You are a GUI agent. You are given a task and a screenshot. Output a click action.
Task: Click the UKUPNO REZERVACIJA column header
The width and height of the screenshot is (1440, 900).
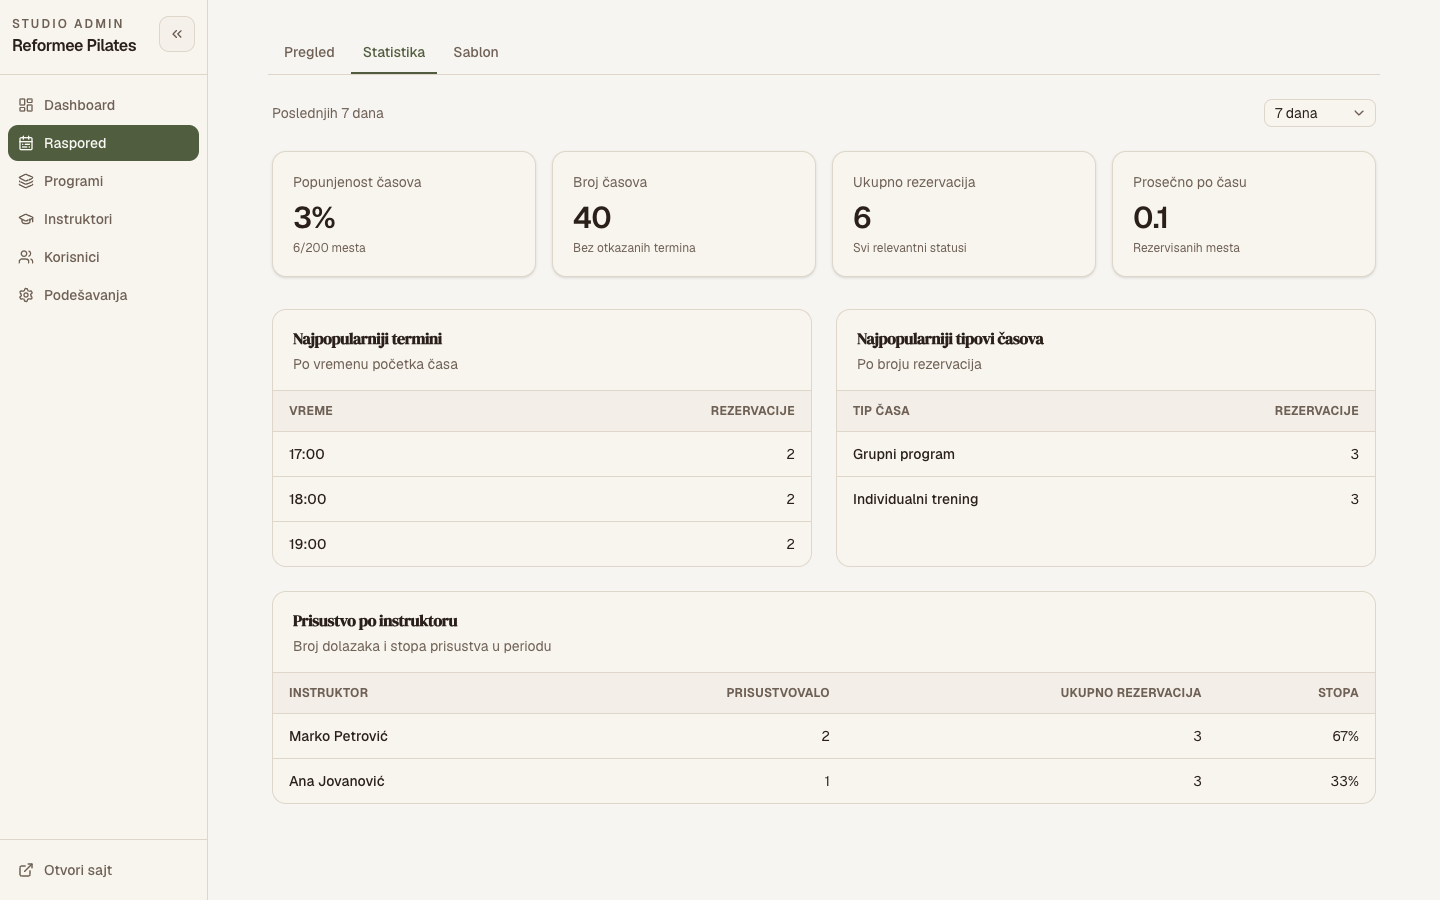click(x=1131, y=693)
